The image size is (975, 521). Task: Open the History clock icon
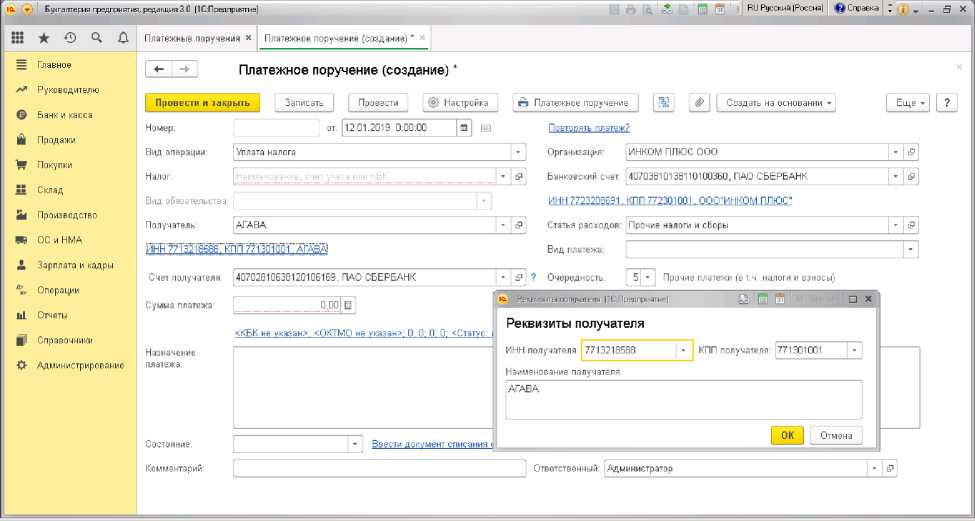70,38
